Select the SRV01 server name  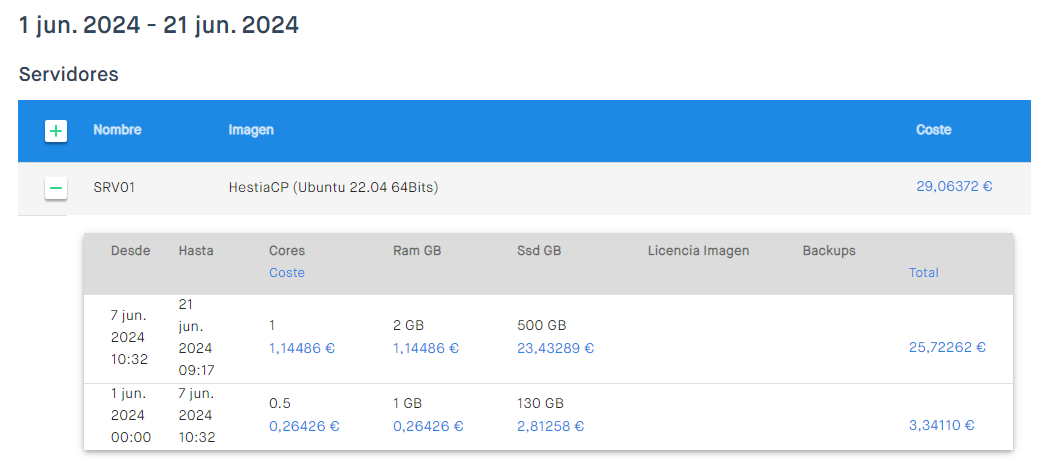[x=114, y=188]
